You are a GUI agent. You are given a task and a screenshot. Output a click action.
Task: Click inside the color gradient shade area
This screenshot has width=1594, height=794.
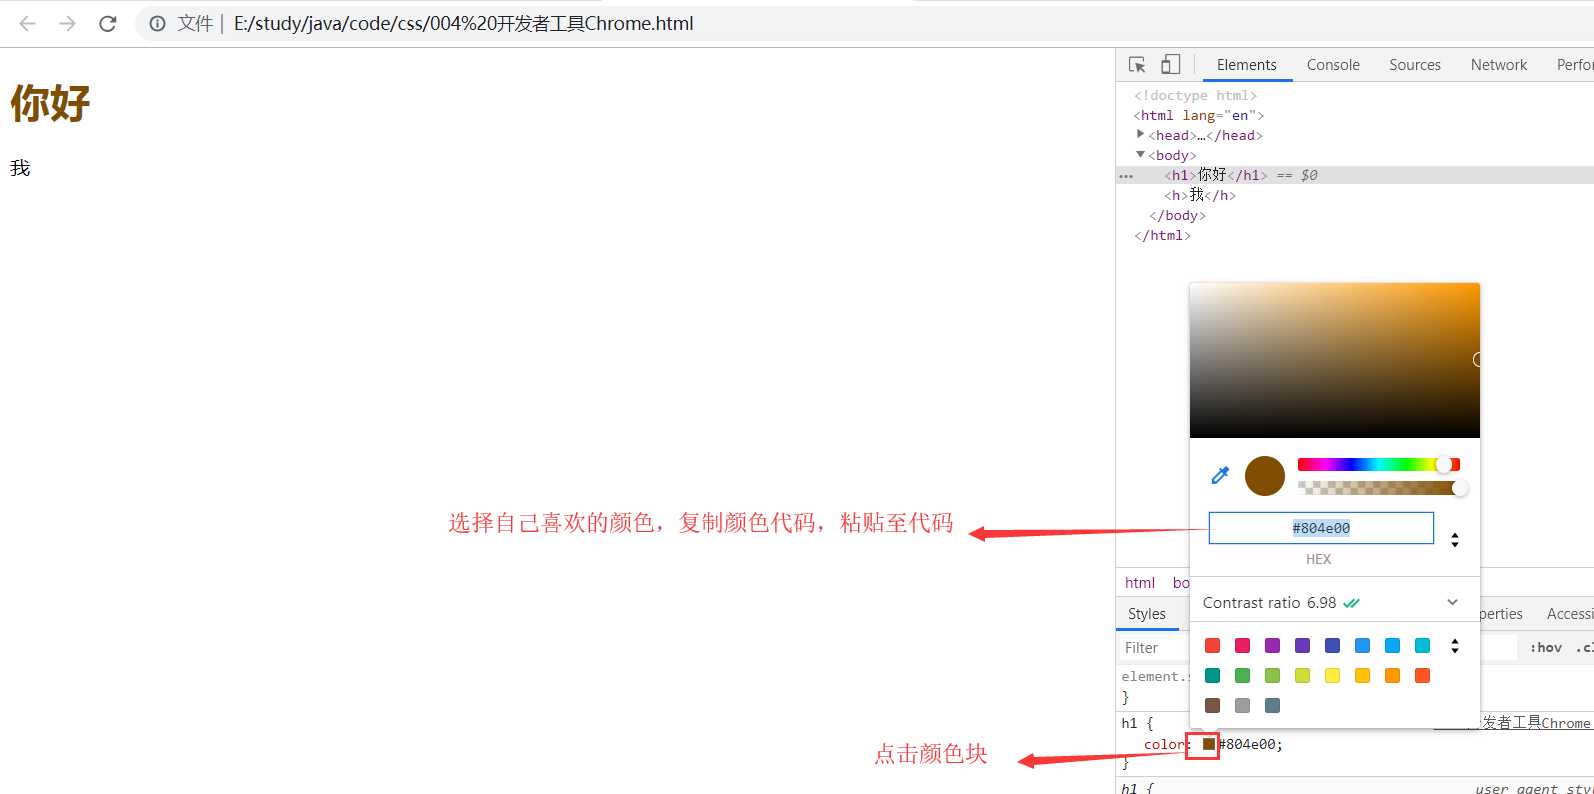pos(1335,360)
